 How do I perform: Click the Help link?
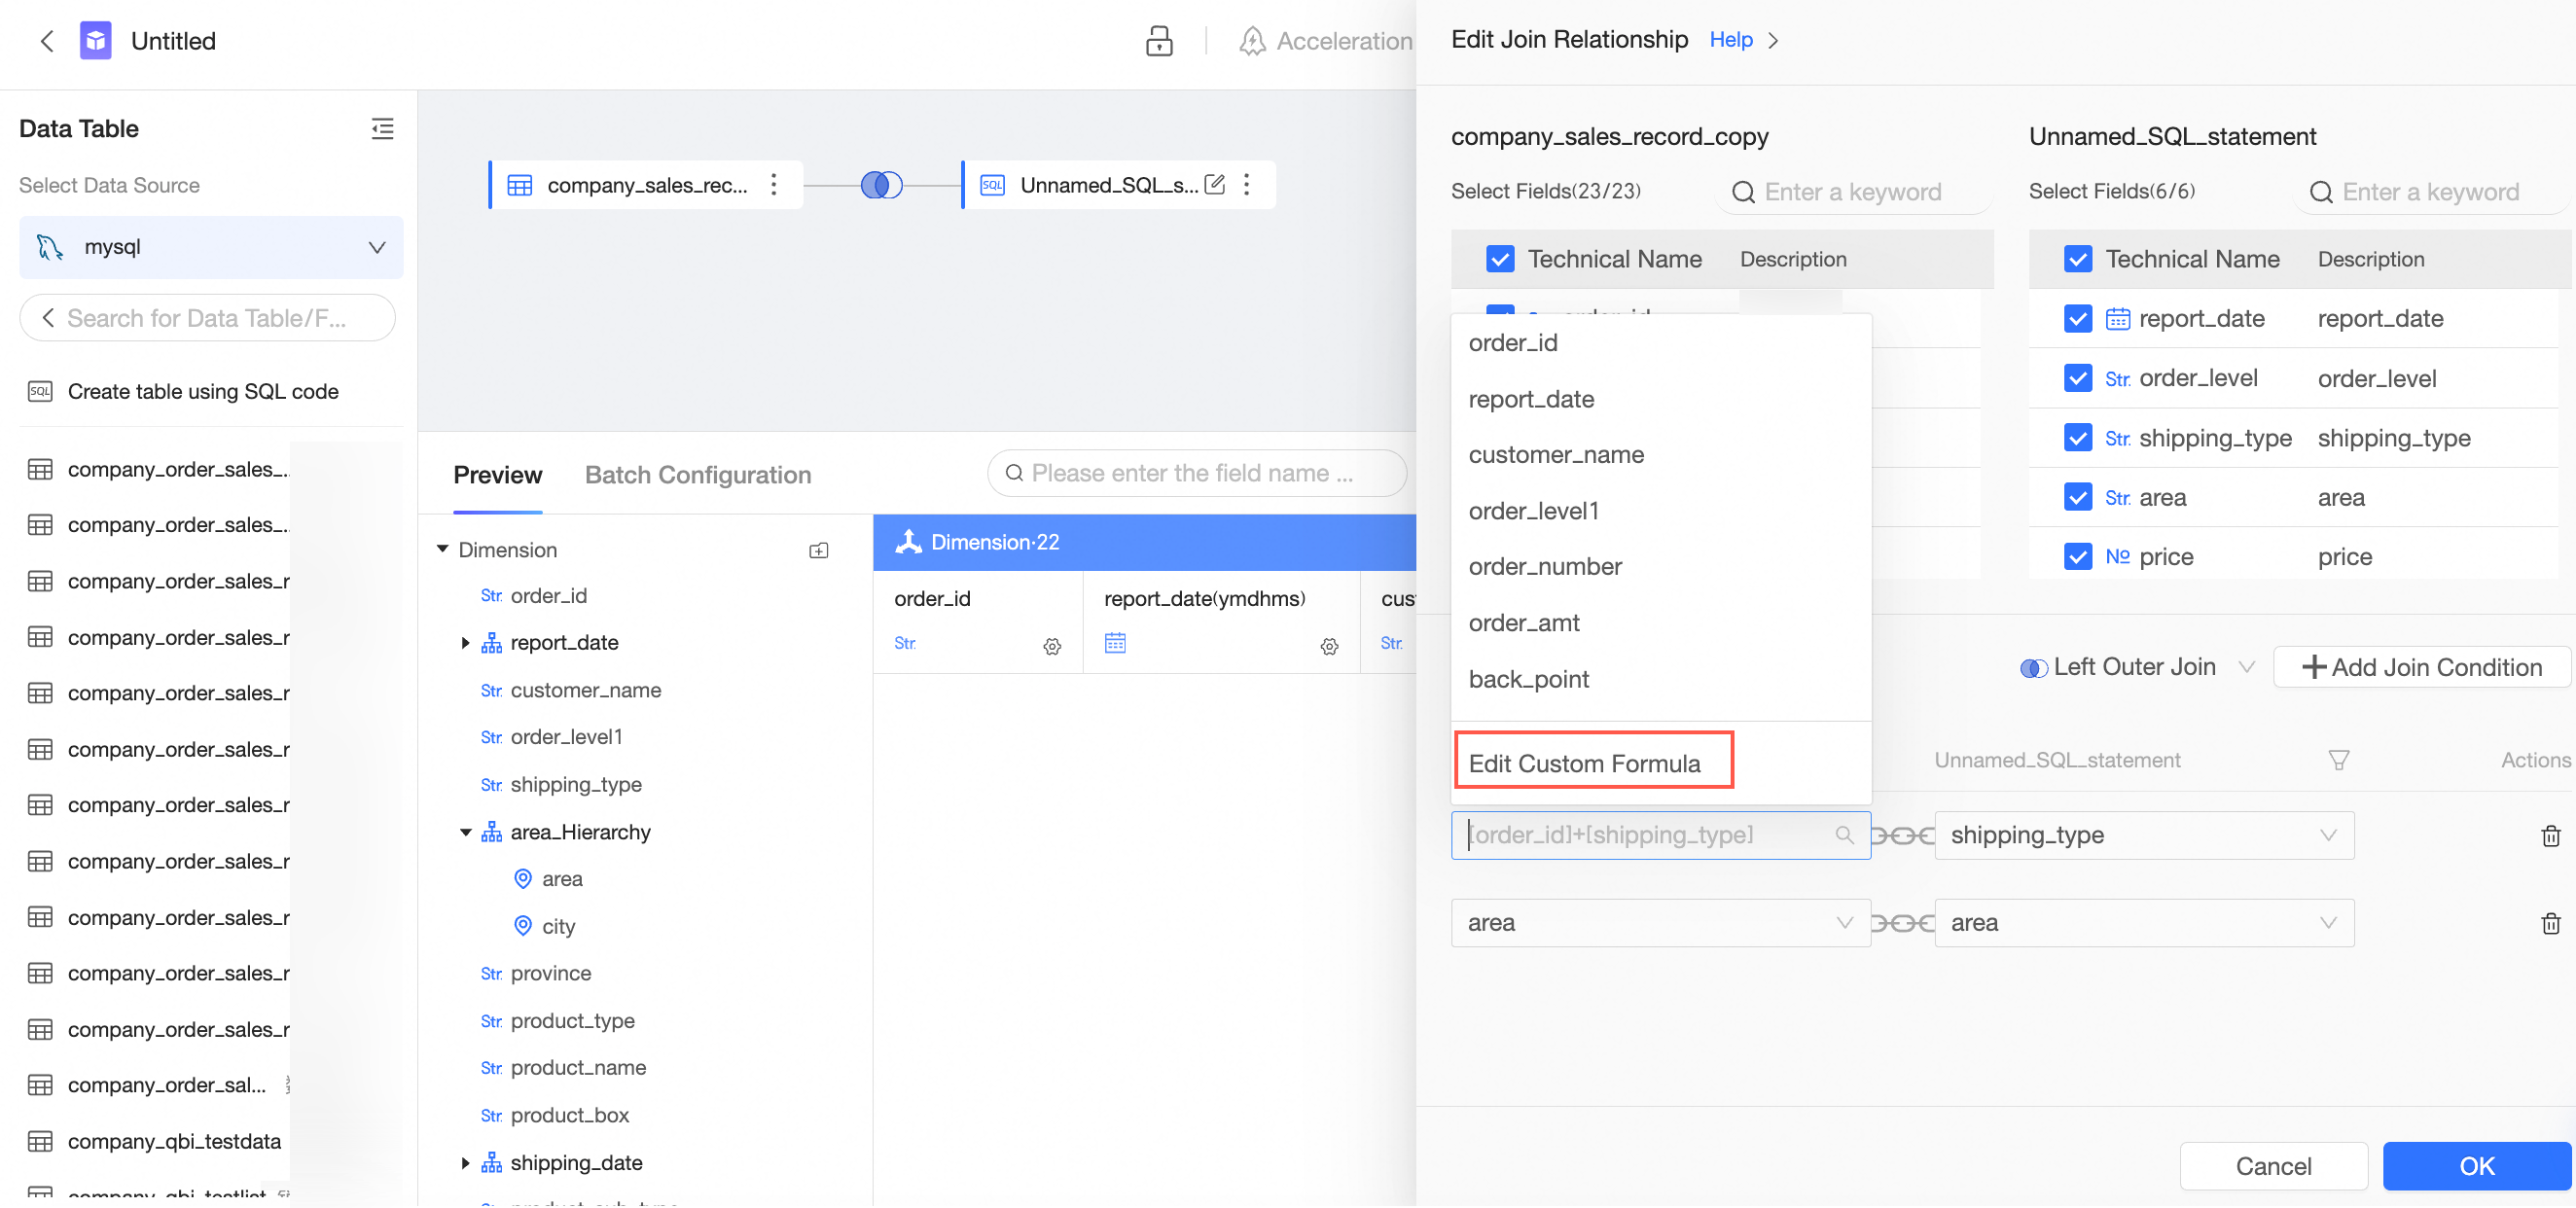[x=1730, y=40]
